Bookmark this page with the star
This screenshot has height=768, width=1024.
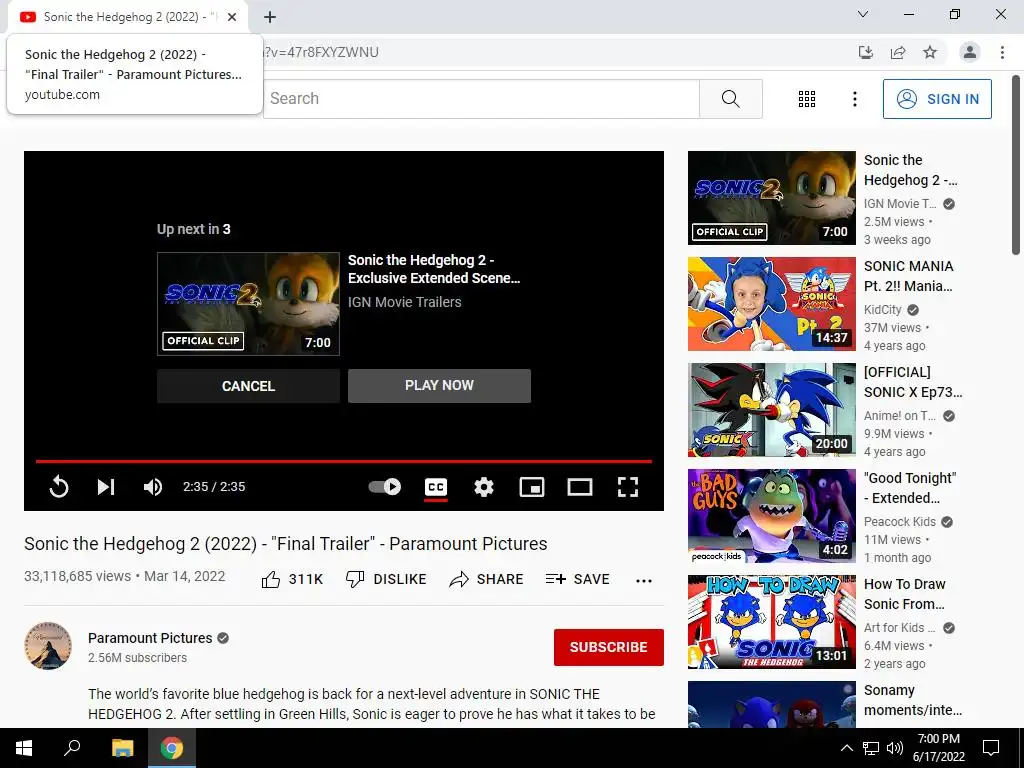[930, 52]
